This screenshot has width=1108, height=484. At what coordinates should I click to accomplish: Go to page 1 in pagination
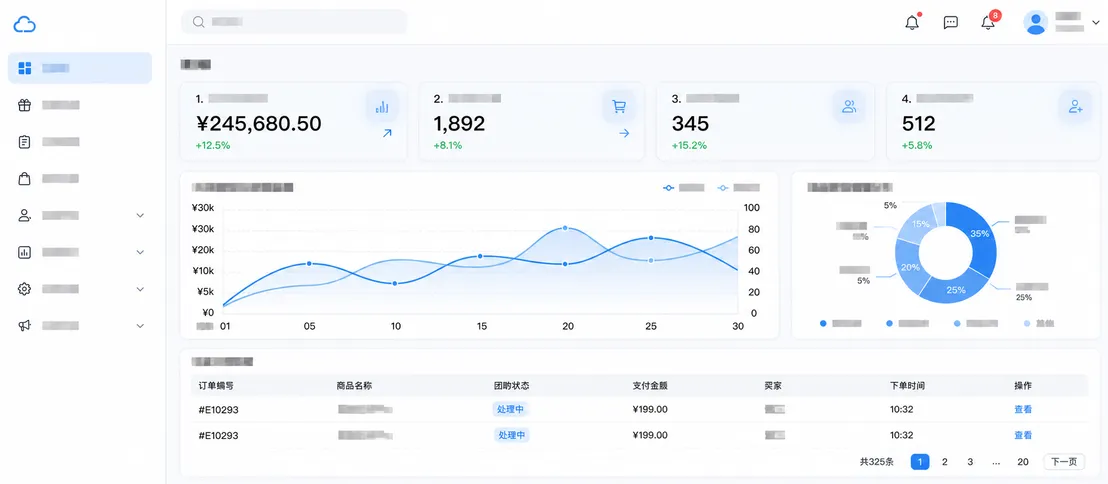coord(920,462)
